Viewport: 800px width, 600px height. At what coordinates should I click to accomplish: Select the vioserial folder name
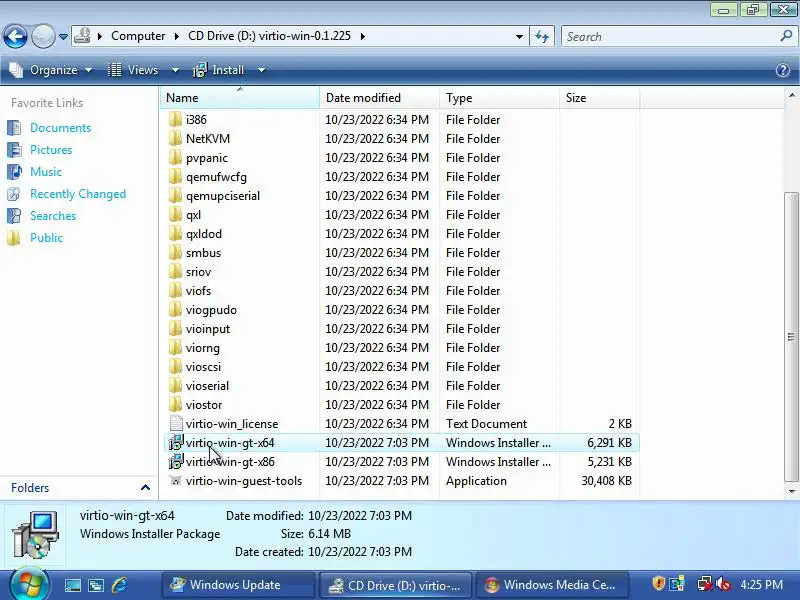207,386
